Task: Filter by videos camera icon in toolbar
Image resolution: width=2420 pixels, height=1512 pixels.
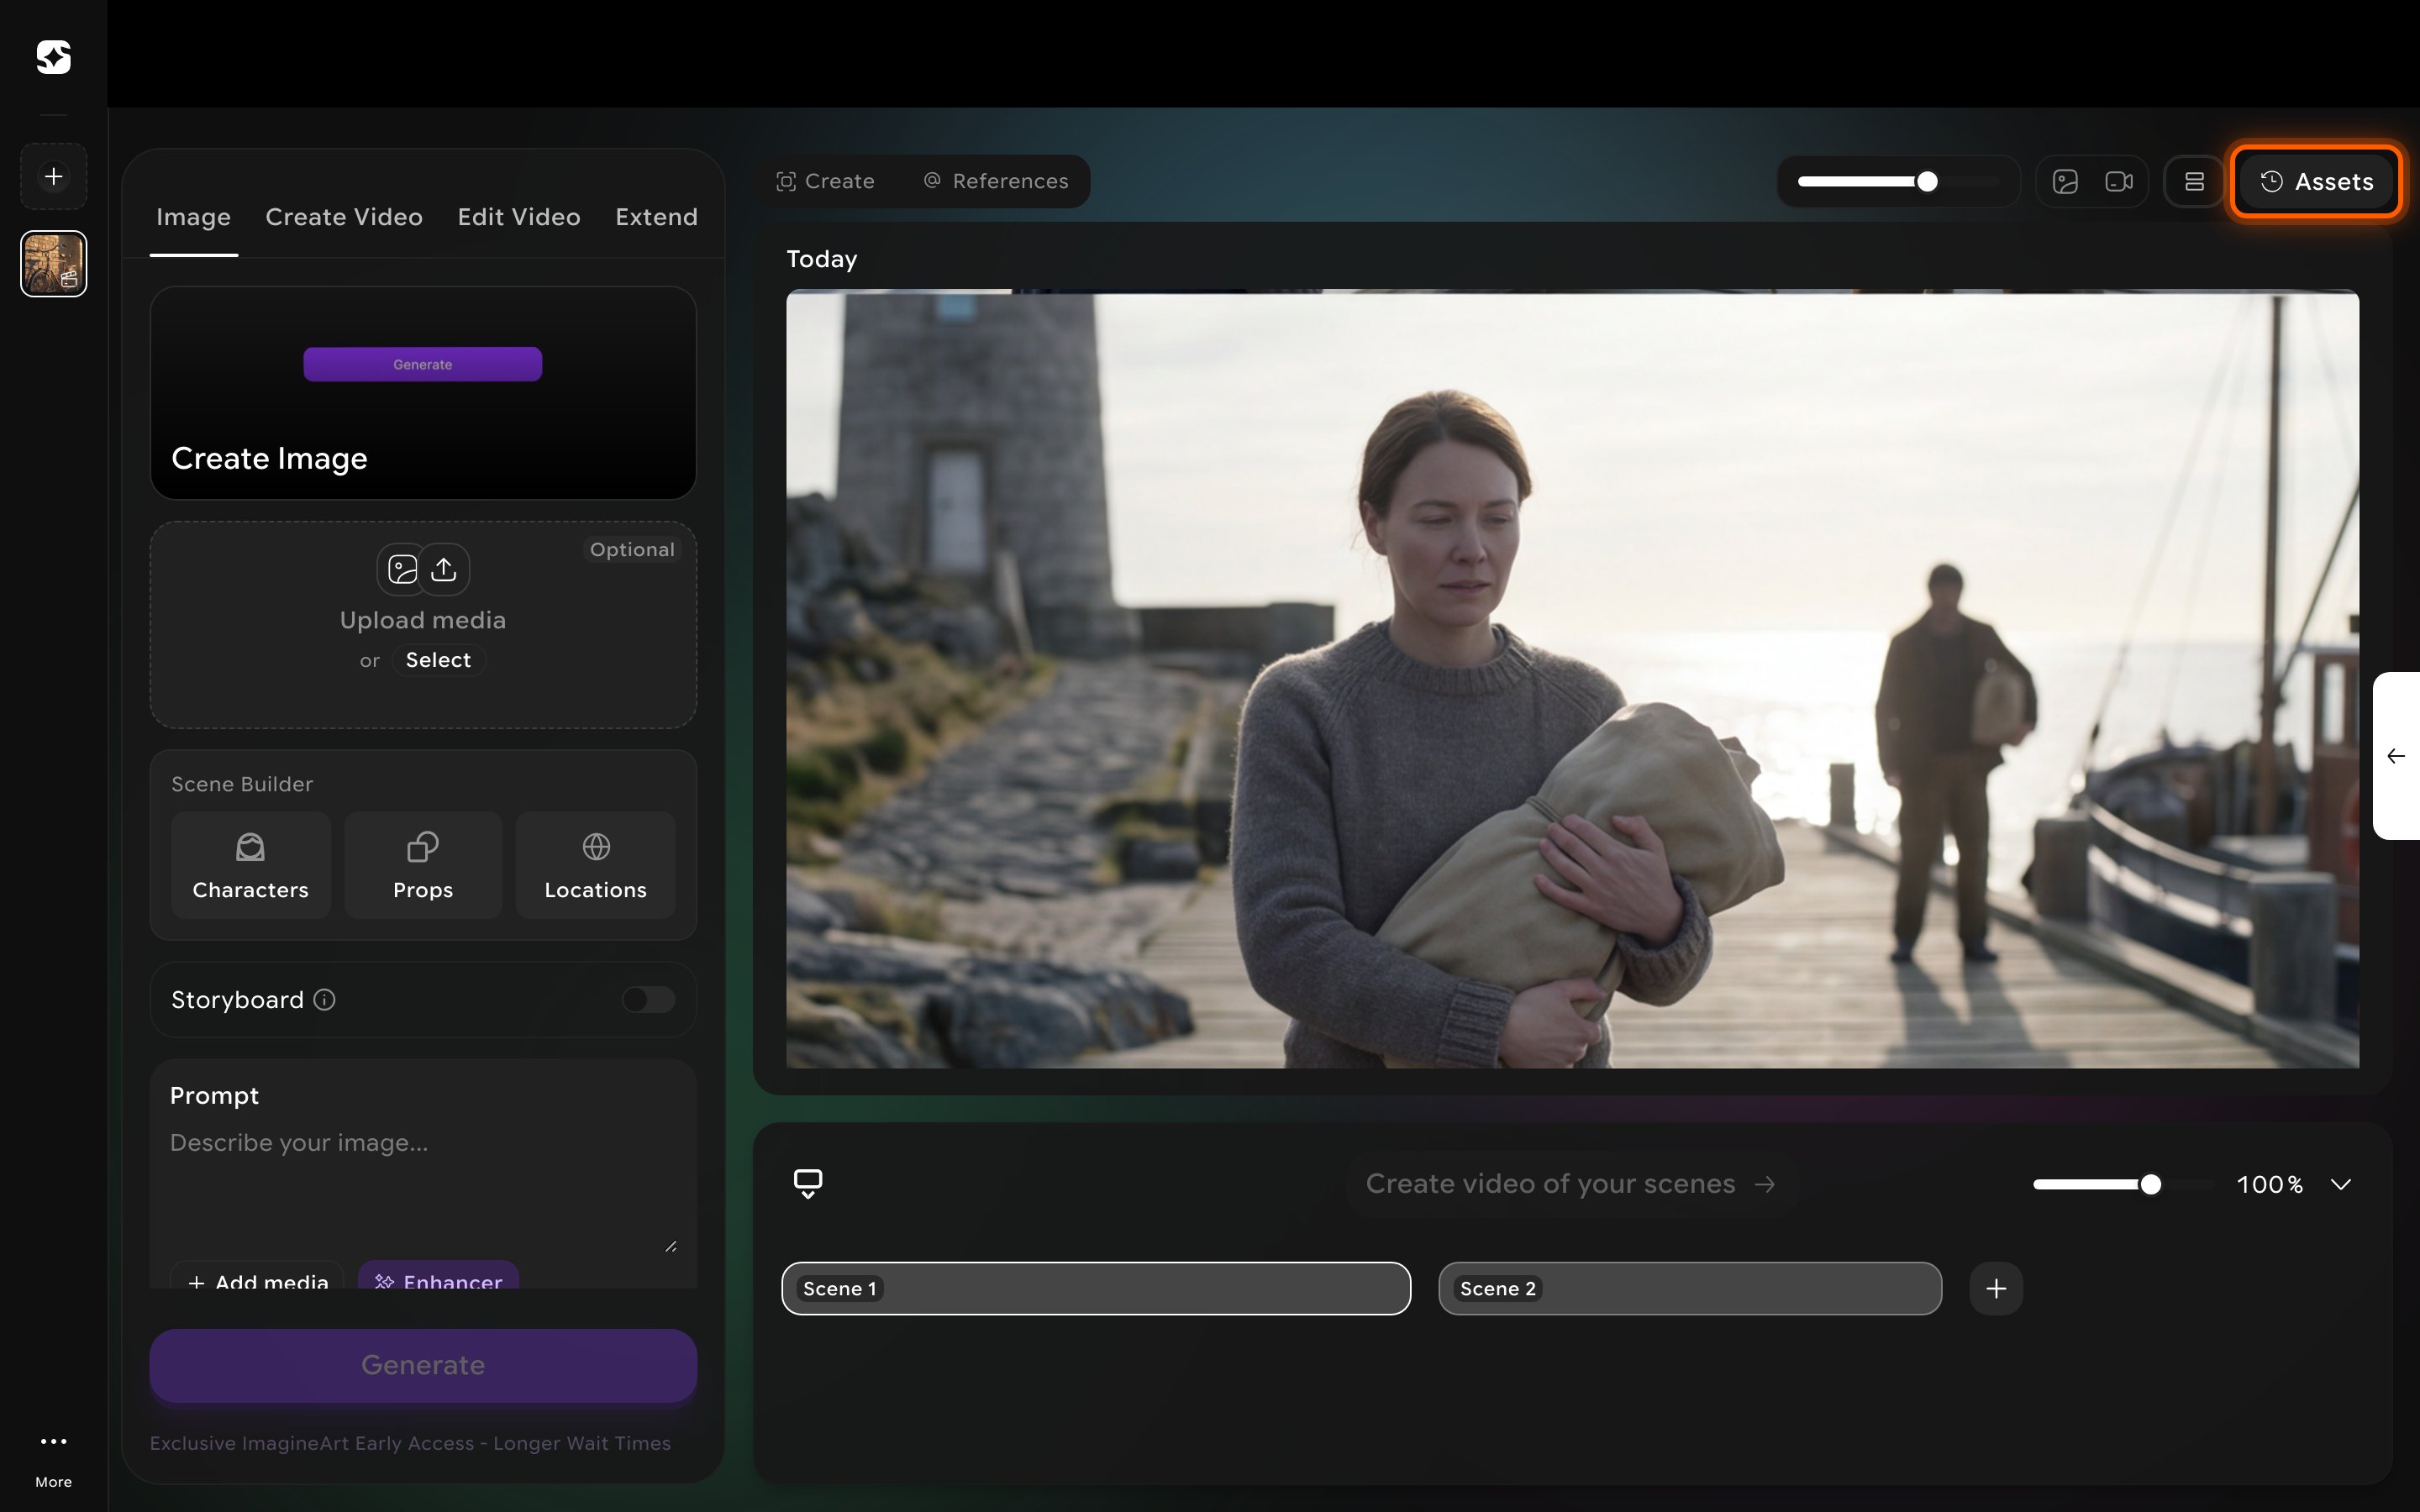Action: [2119, 181]
